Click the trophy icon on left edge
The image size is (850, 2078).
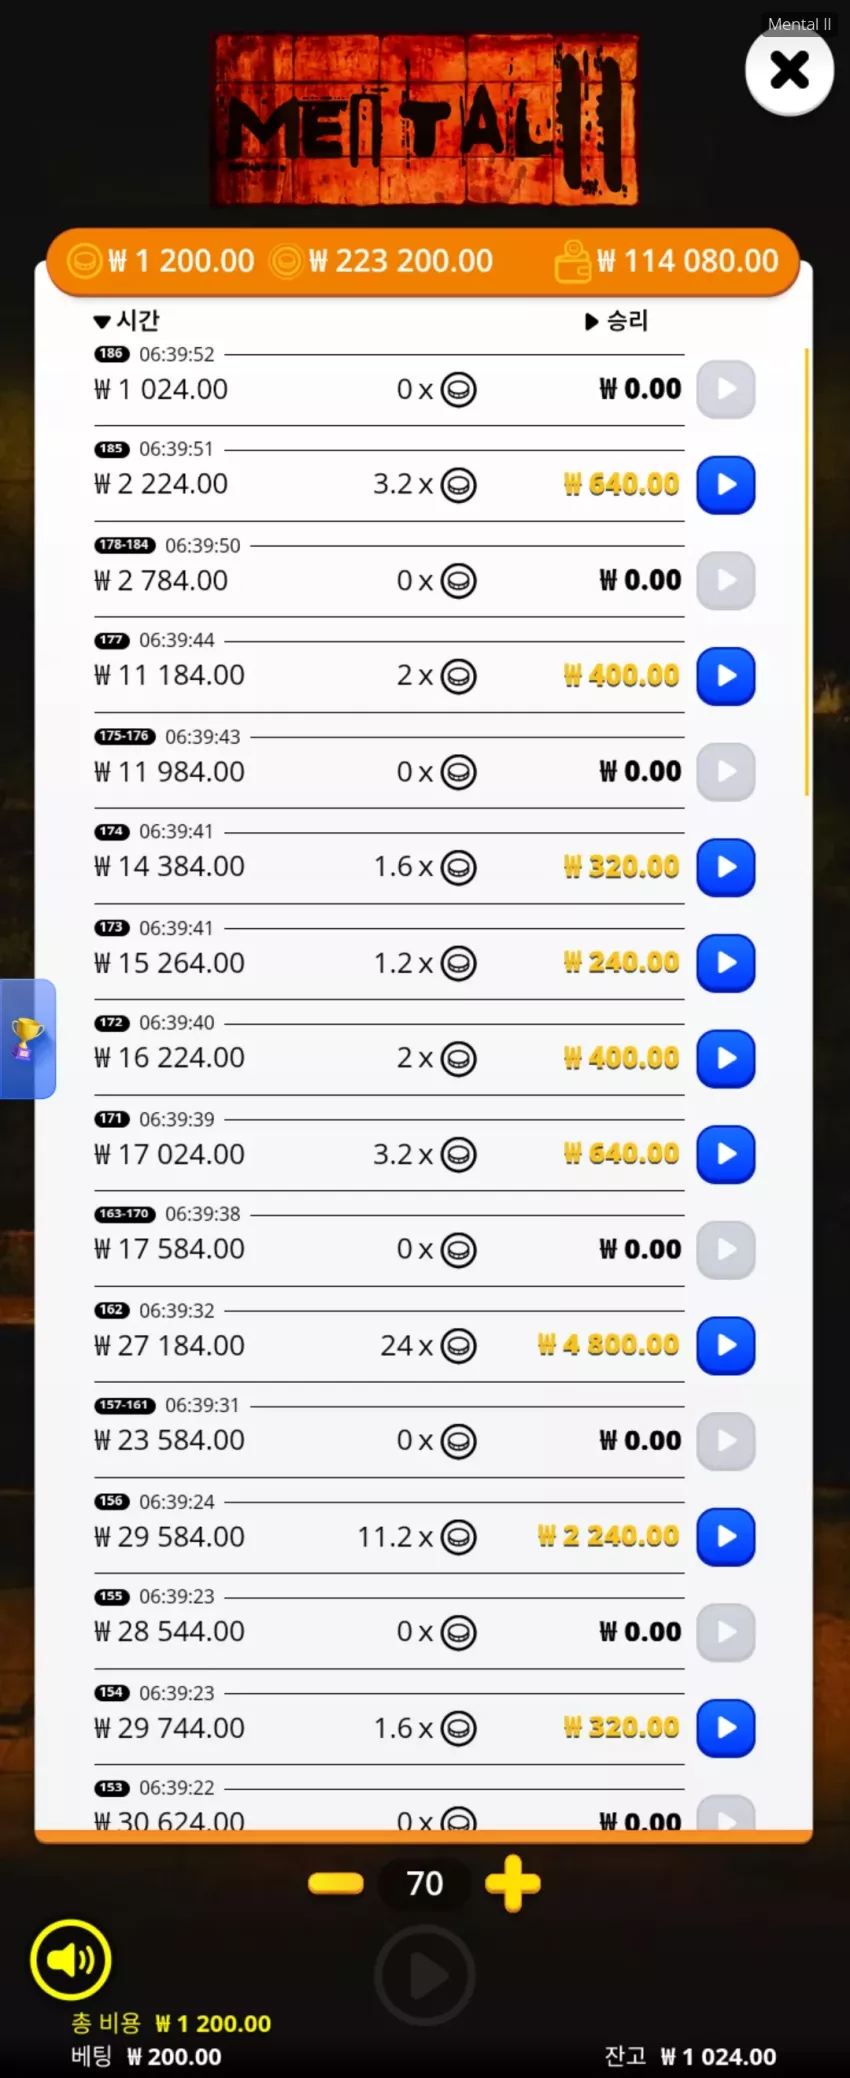click(27, 1038)
